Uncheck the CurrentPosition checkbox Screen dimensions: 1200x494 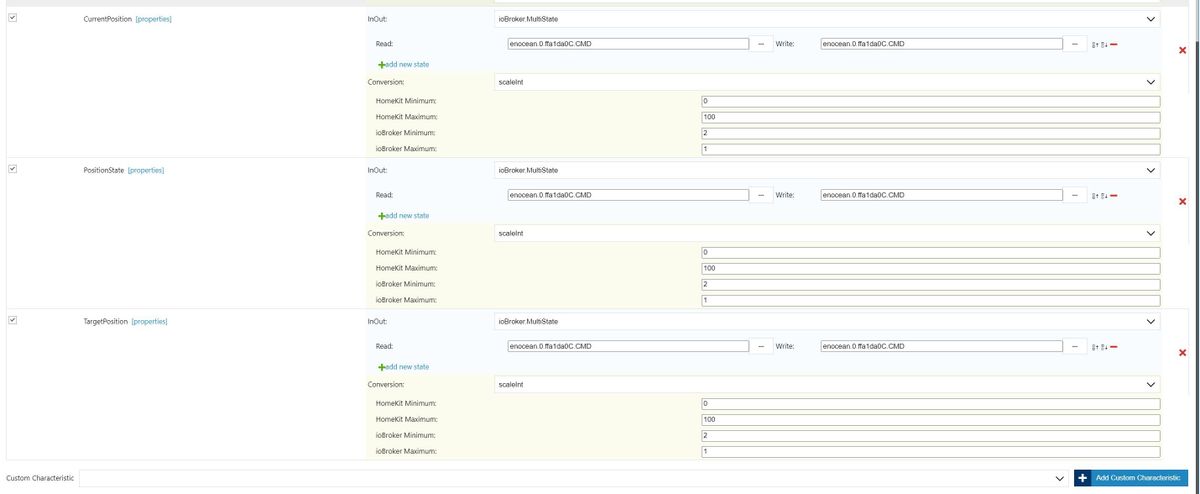[12, 18]
